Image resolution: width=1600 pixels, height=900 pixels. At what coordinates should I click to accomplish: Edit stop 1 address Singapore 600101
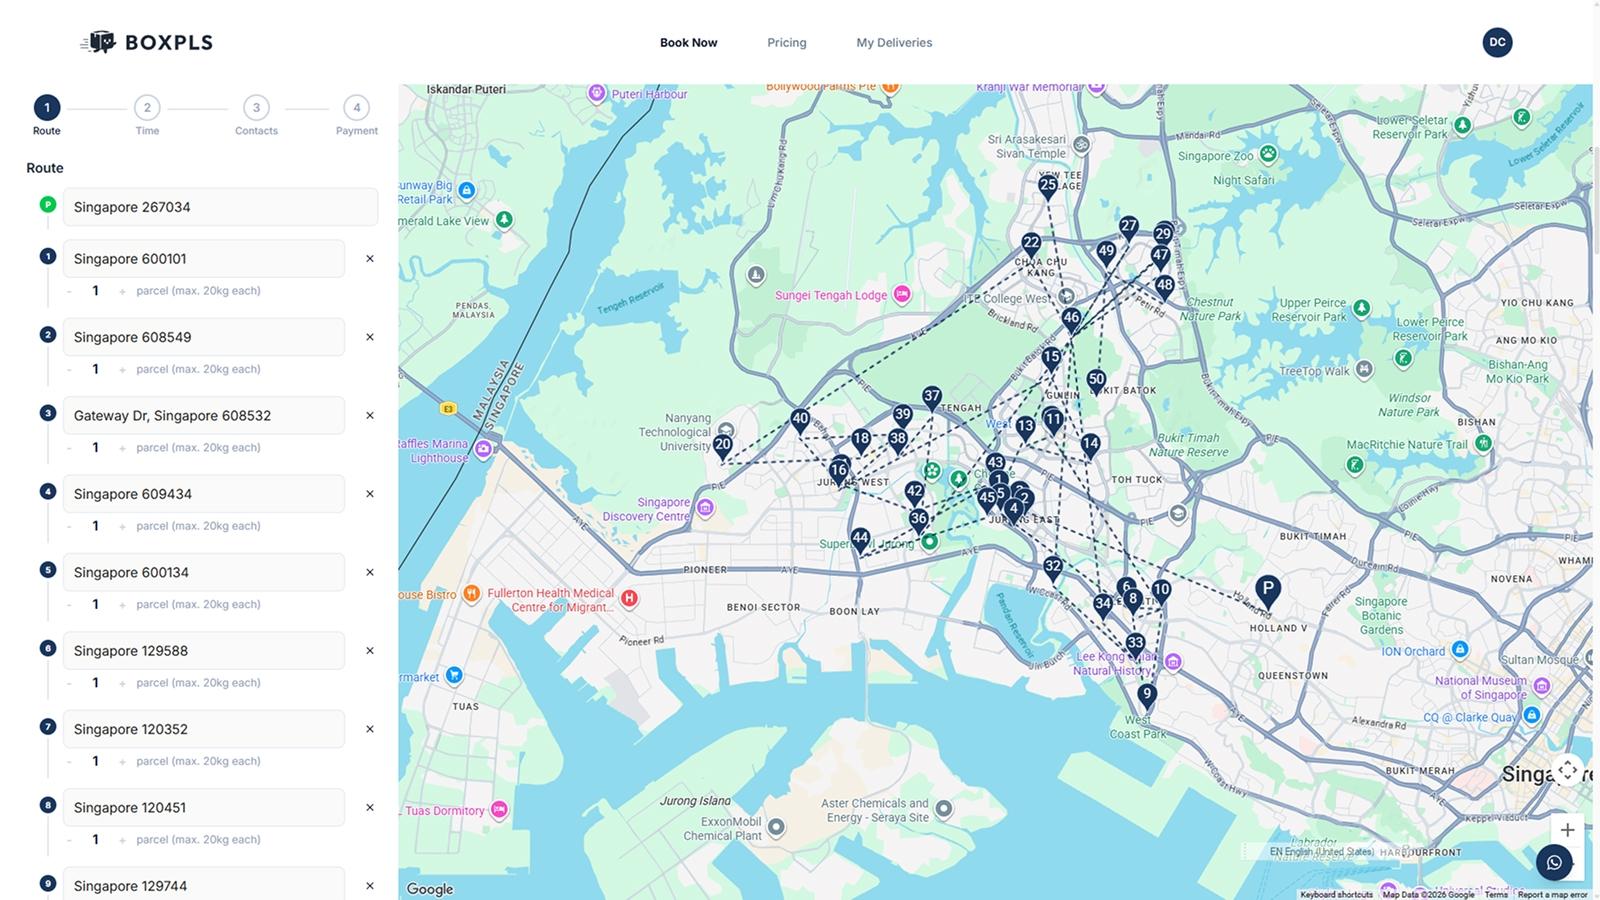tap(204, 259)
